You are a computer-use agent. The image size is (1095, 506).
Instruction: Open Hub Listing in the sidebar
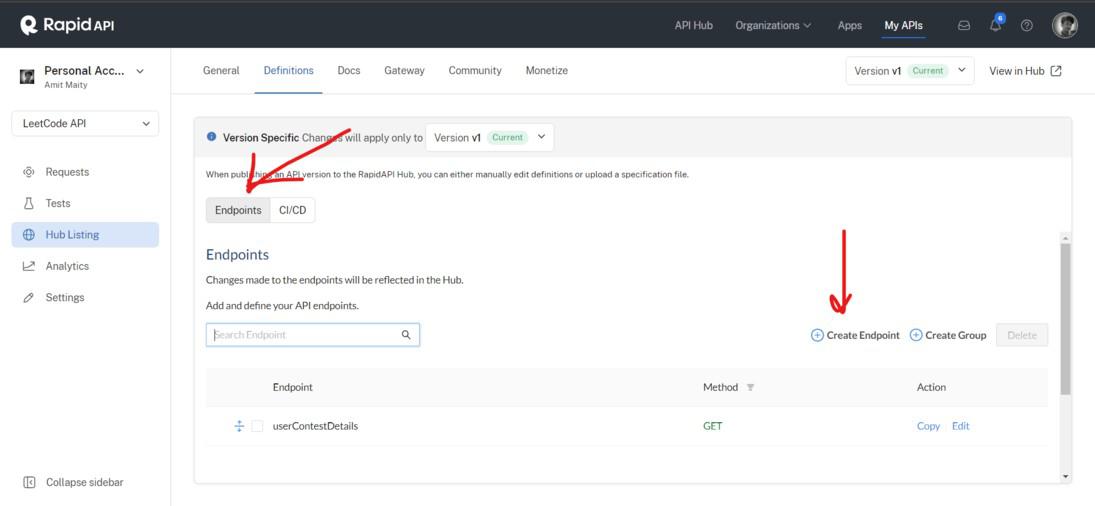pyautogui.click(x=85, y=235)
